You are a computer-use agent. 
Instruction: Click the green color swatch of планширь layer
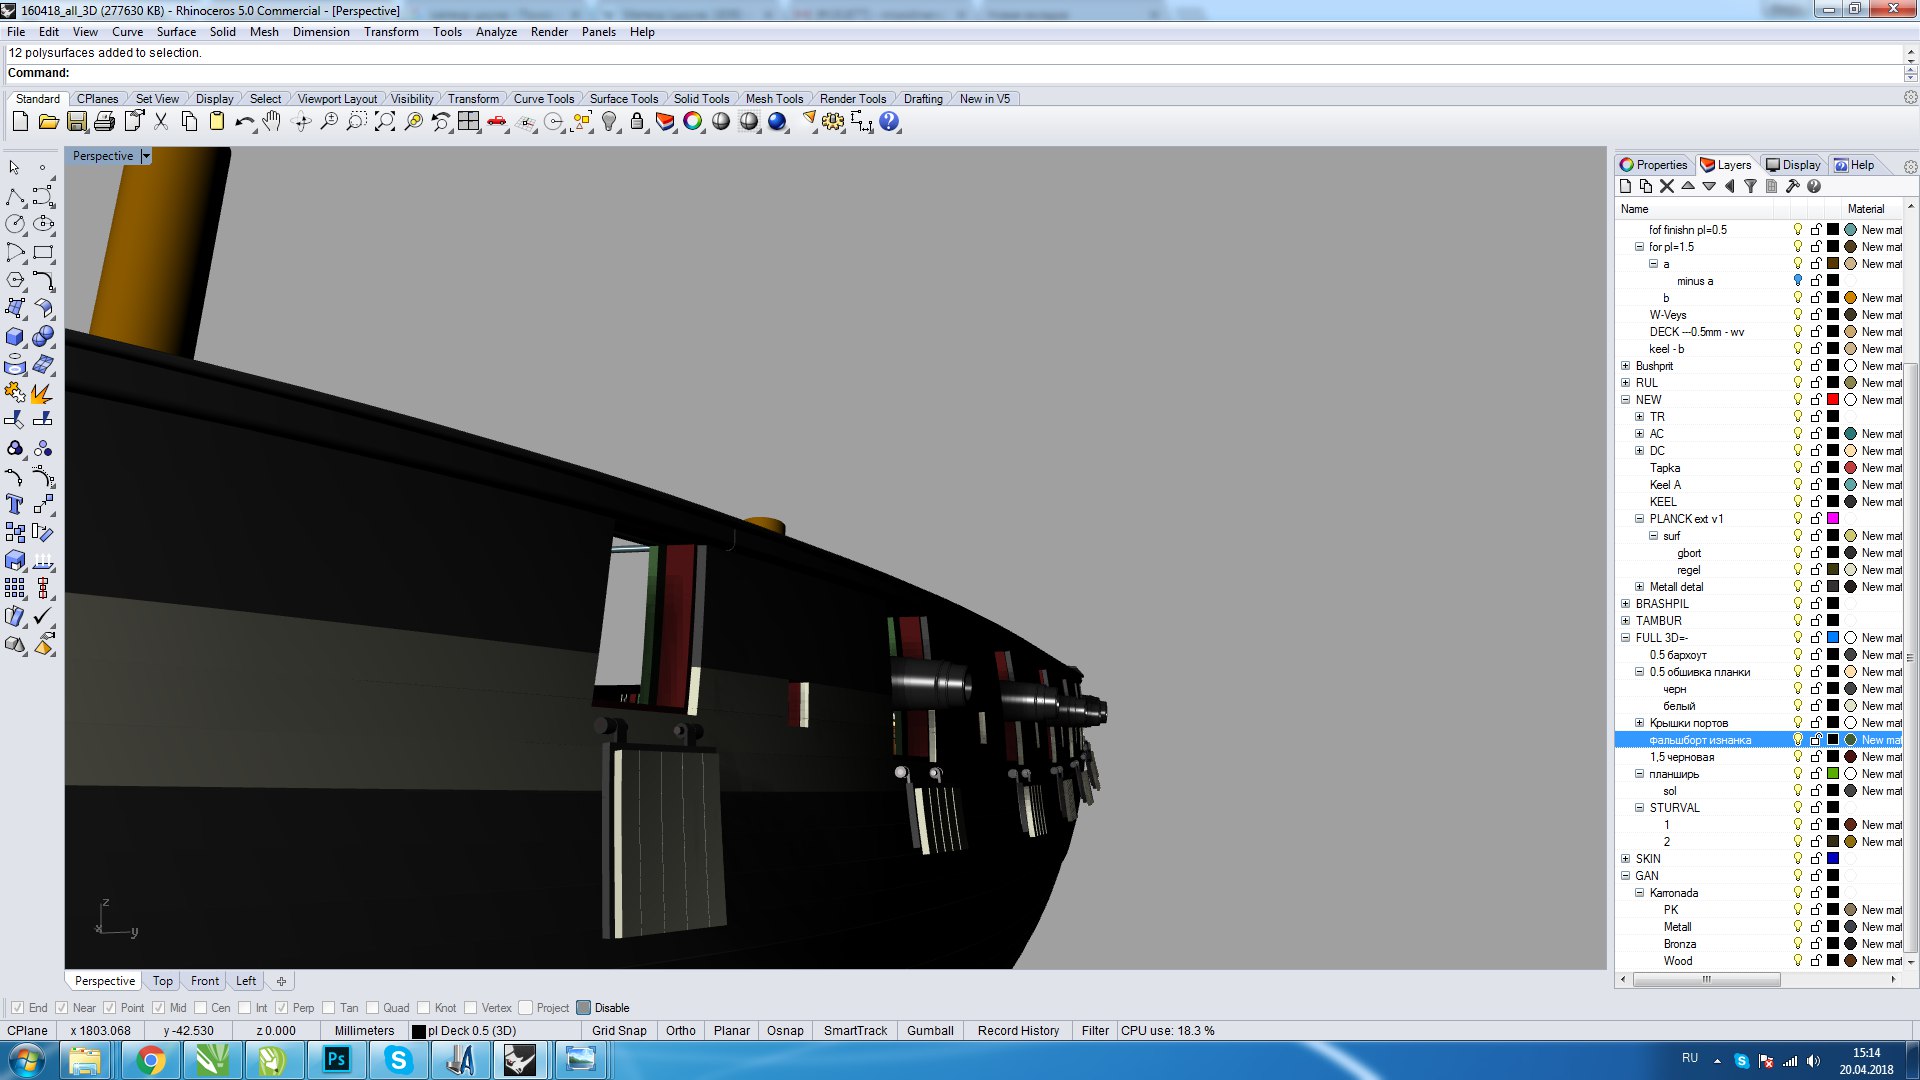pyautogui.click(x=1833, y=774)
